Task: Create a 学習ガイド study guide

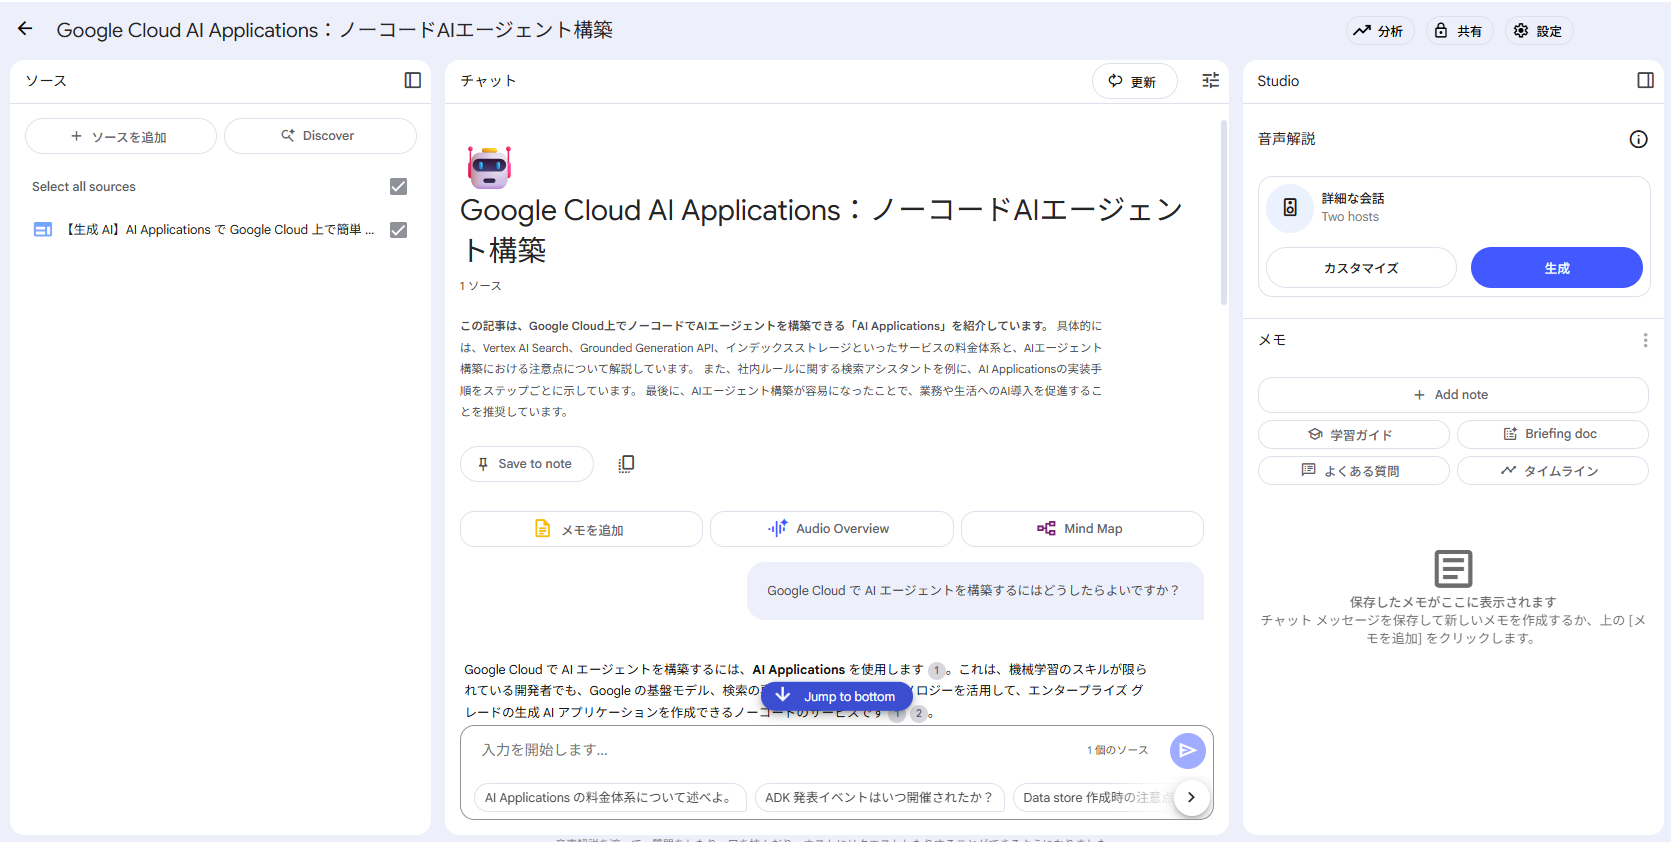Action: [x=1353, y=434]
